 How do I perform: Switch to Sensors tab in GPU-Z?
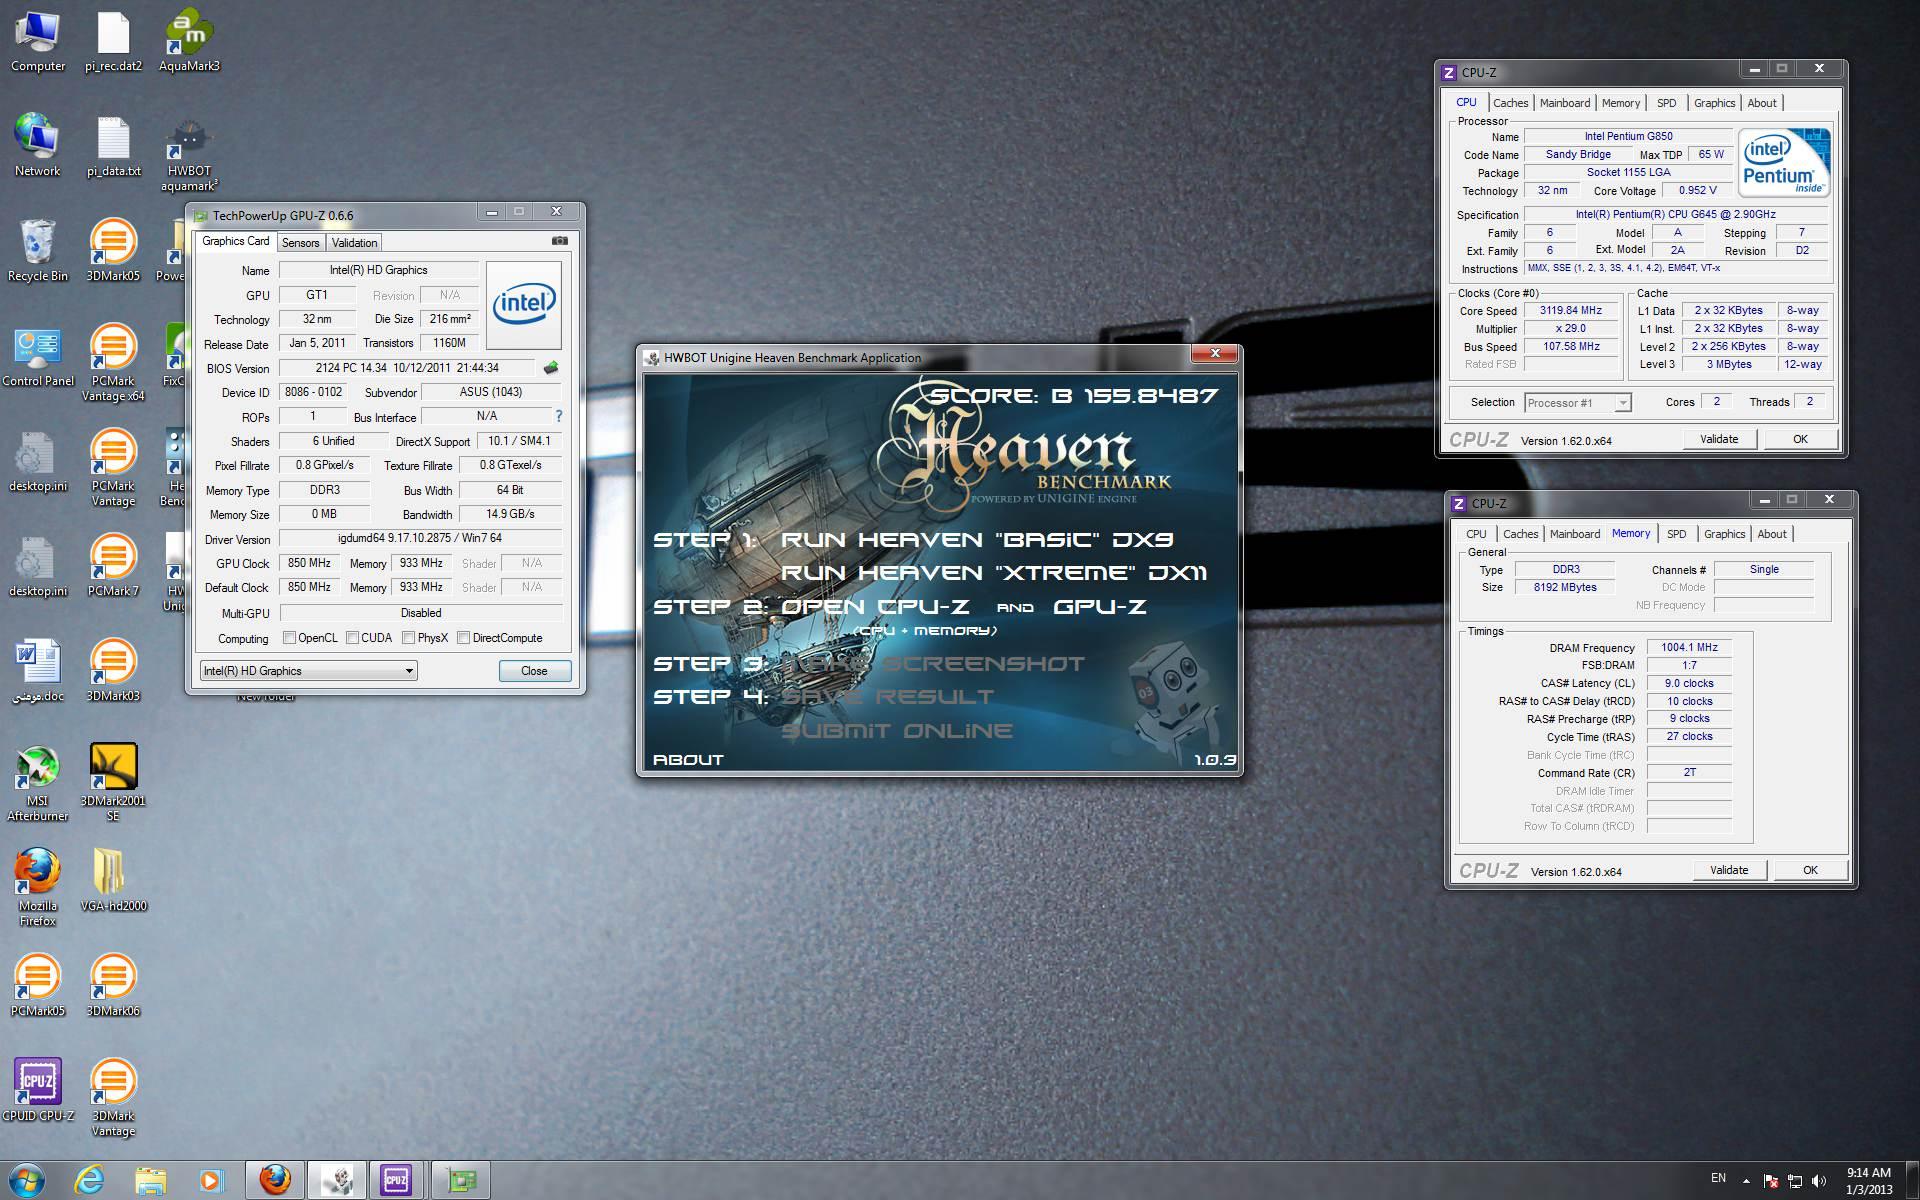300,243
